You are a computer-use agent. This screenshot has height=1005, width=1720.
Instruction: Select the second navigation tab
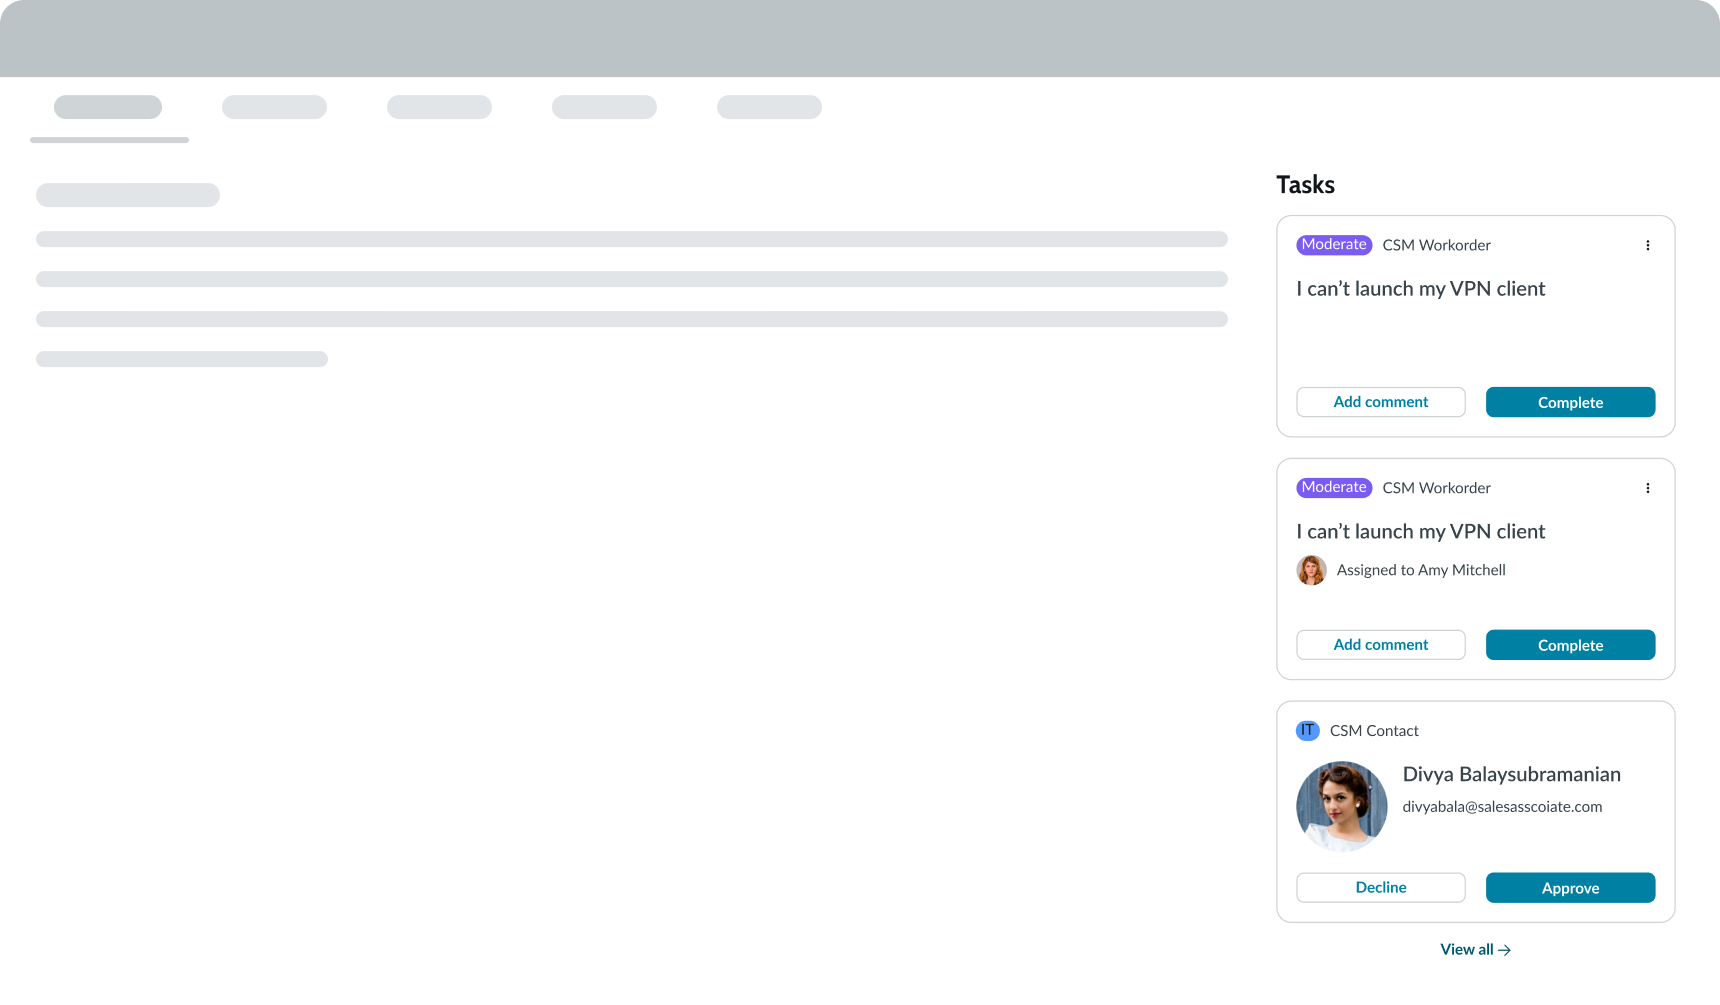pos(274,107)
